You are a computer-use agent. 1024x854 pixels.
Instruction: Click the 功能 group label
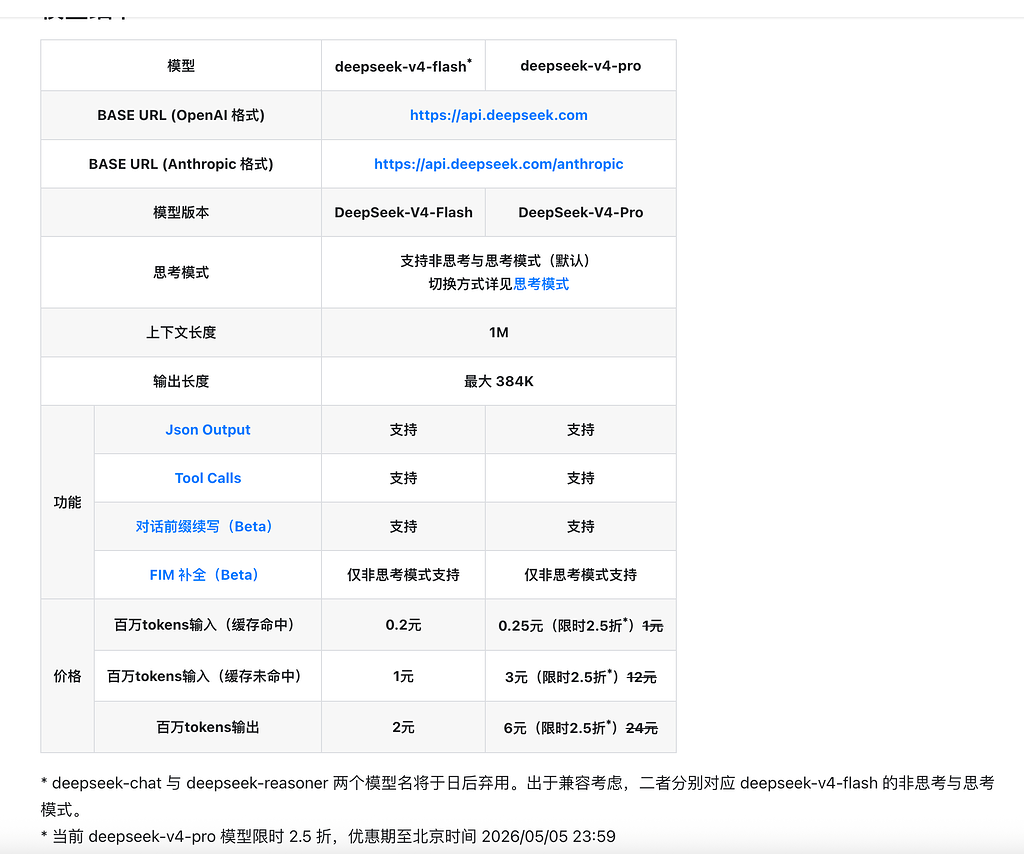pyautogui.click(x=67, y=502)
